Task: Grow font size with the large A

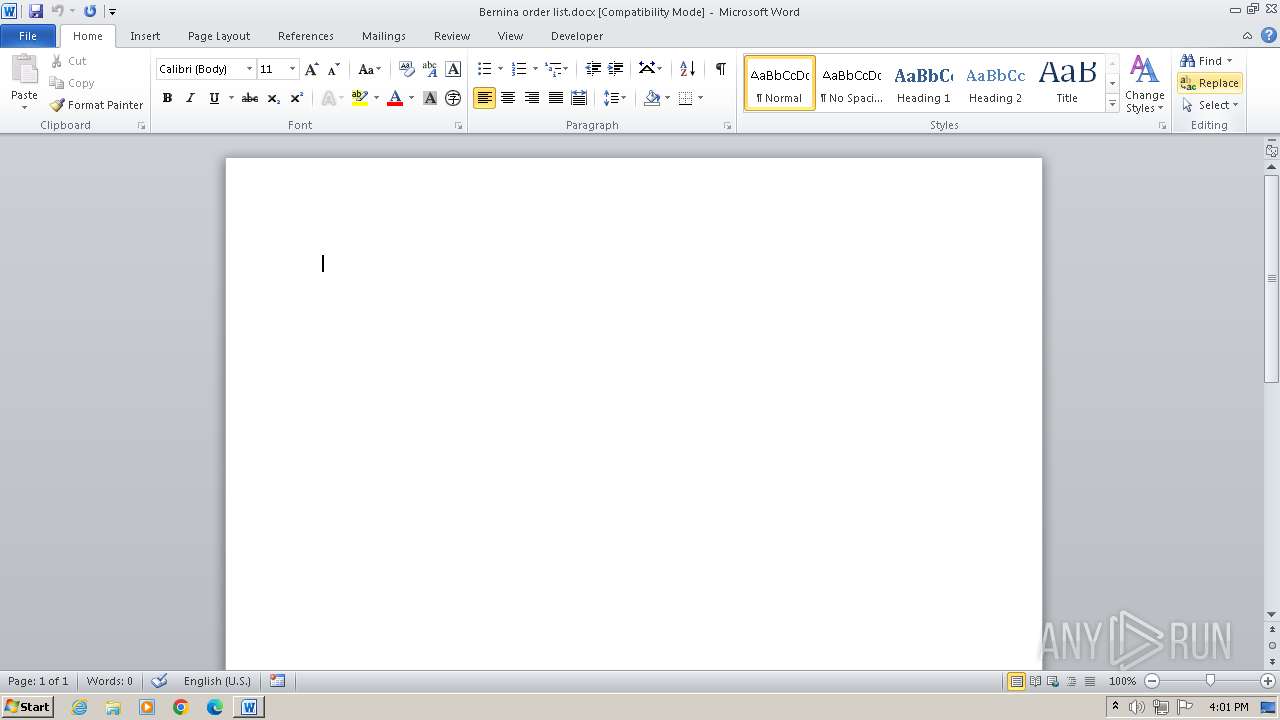Action: pyautogui.click(x=311, y=69)
